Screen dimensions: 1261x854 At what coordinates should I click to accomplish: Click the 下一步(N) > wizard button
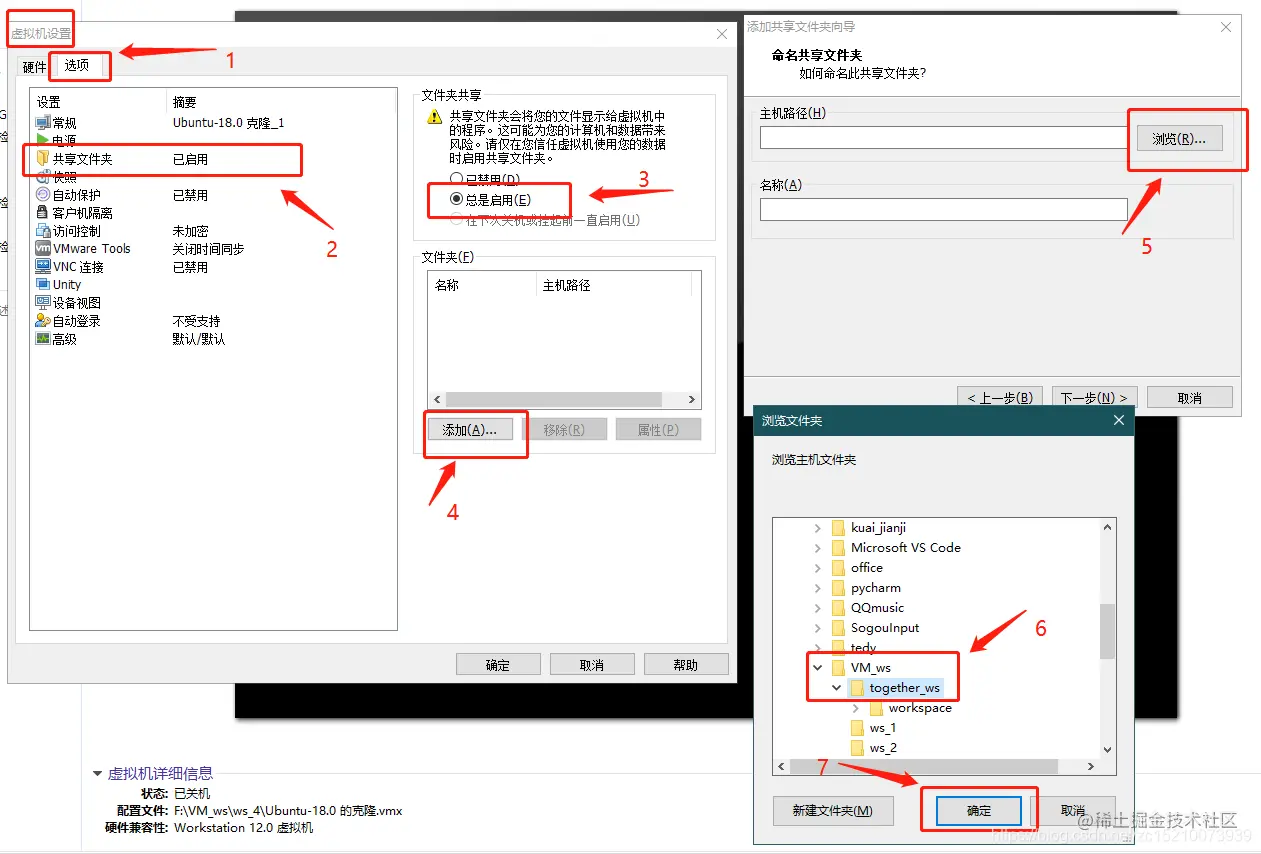pos(1094,397)
